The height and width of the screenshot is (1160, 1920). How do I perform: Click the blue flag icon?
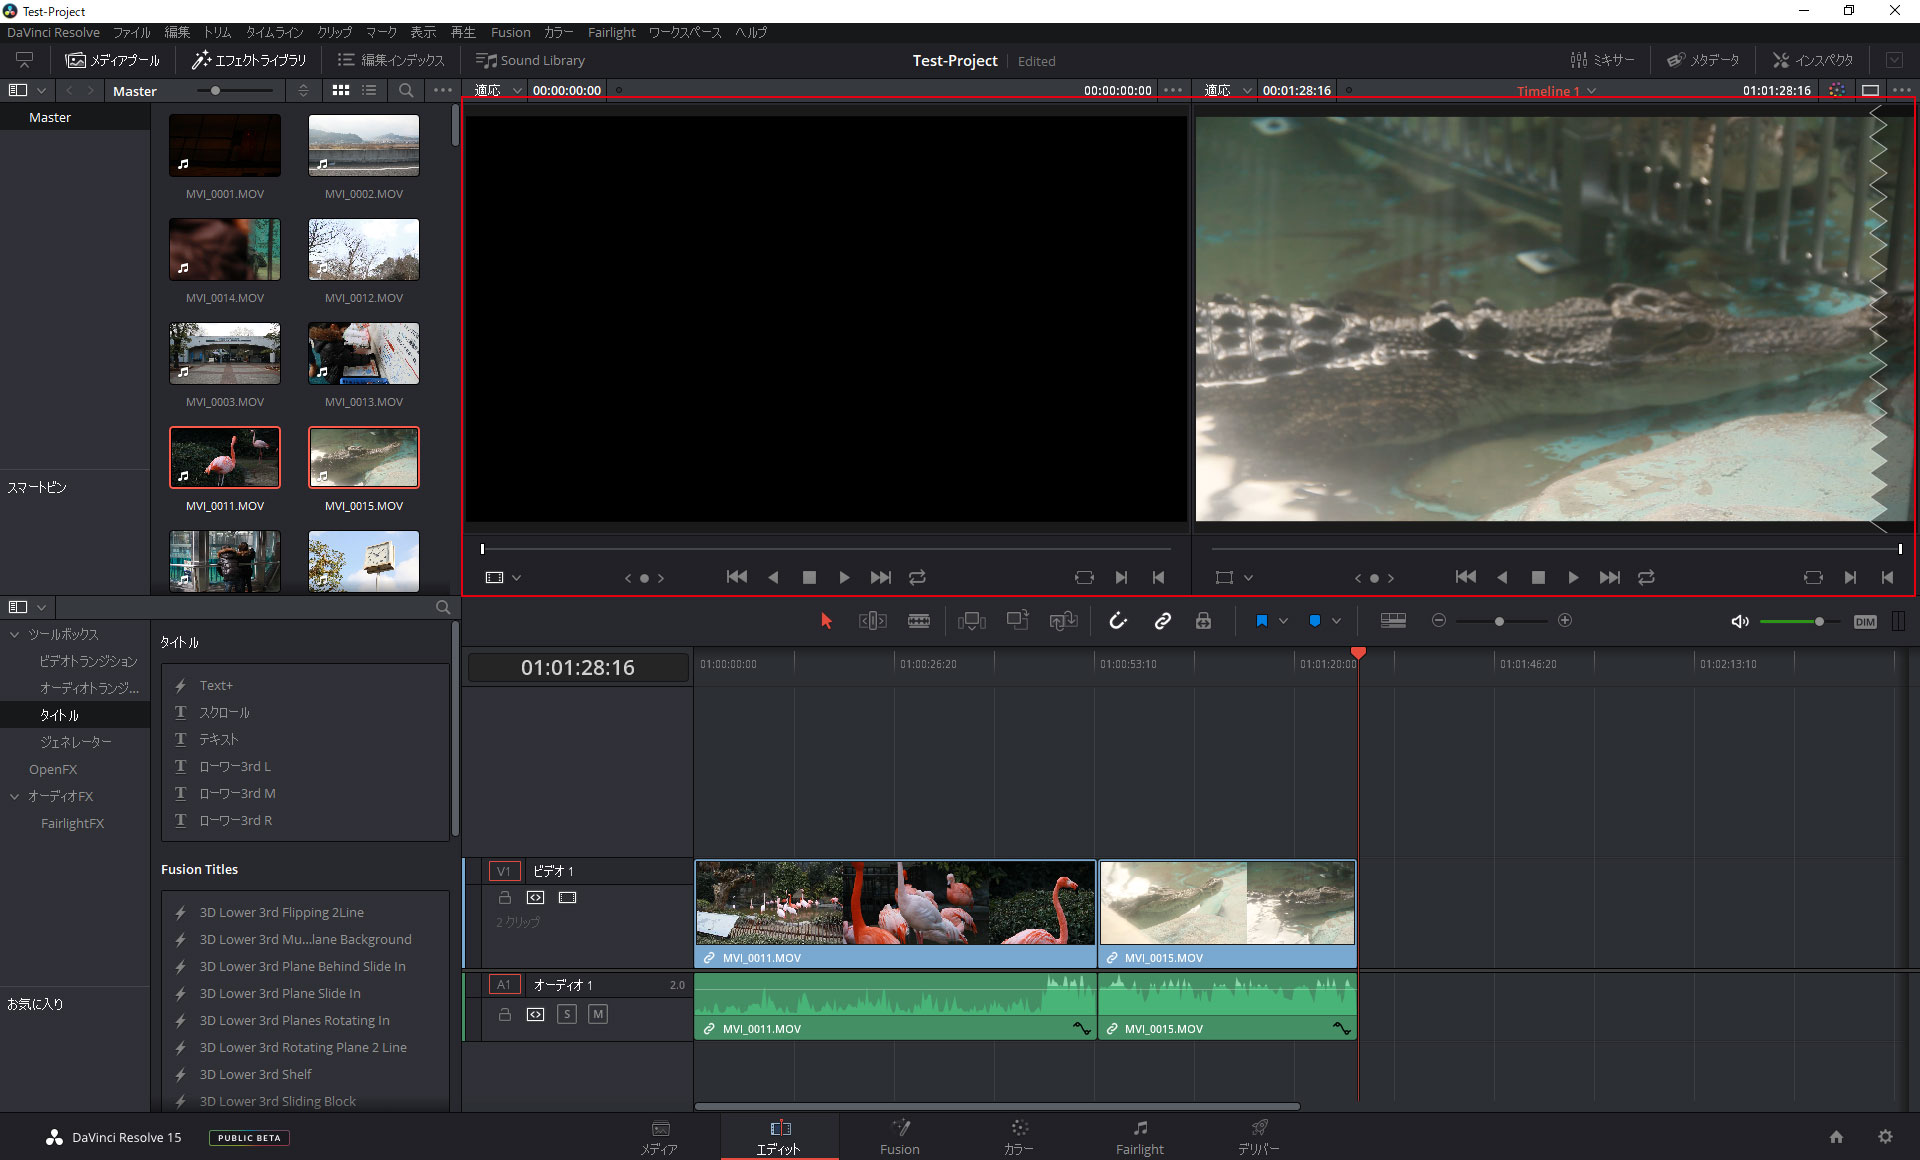point(1261,621)
